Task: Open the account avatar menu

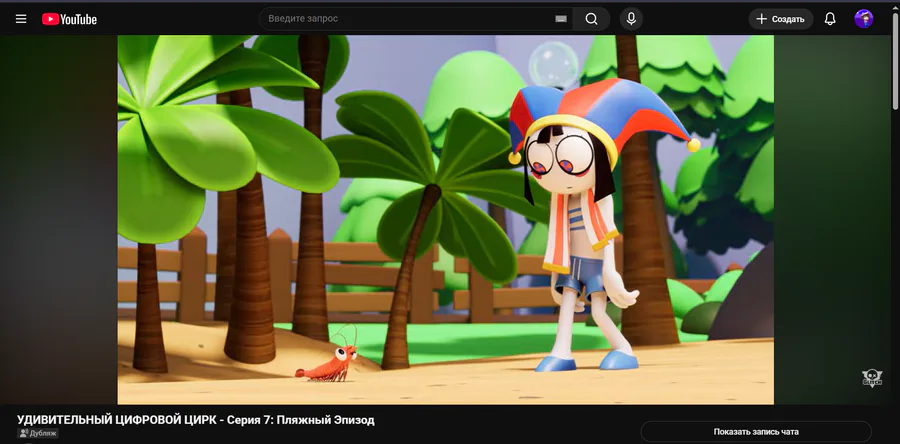Action: [863, 19]
